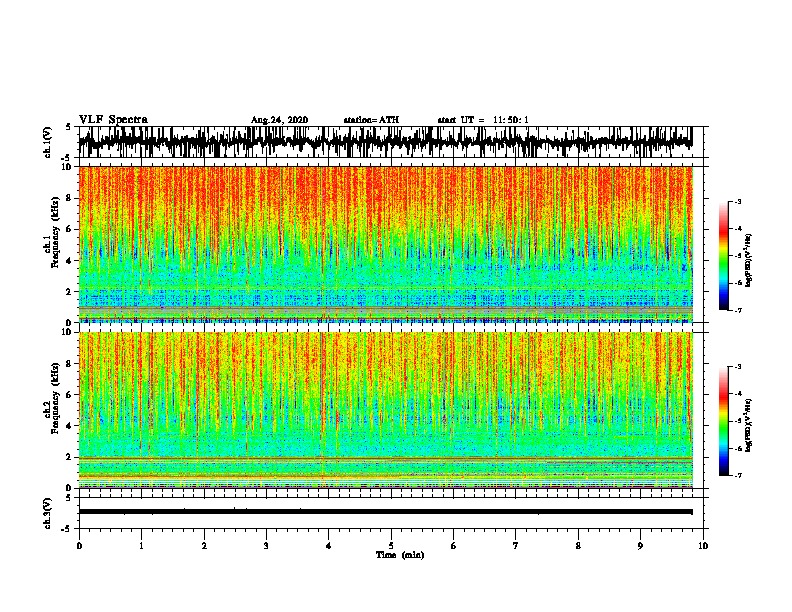Click the time axis tick label "9"
The image size is (792, 612).
point(640,546)
